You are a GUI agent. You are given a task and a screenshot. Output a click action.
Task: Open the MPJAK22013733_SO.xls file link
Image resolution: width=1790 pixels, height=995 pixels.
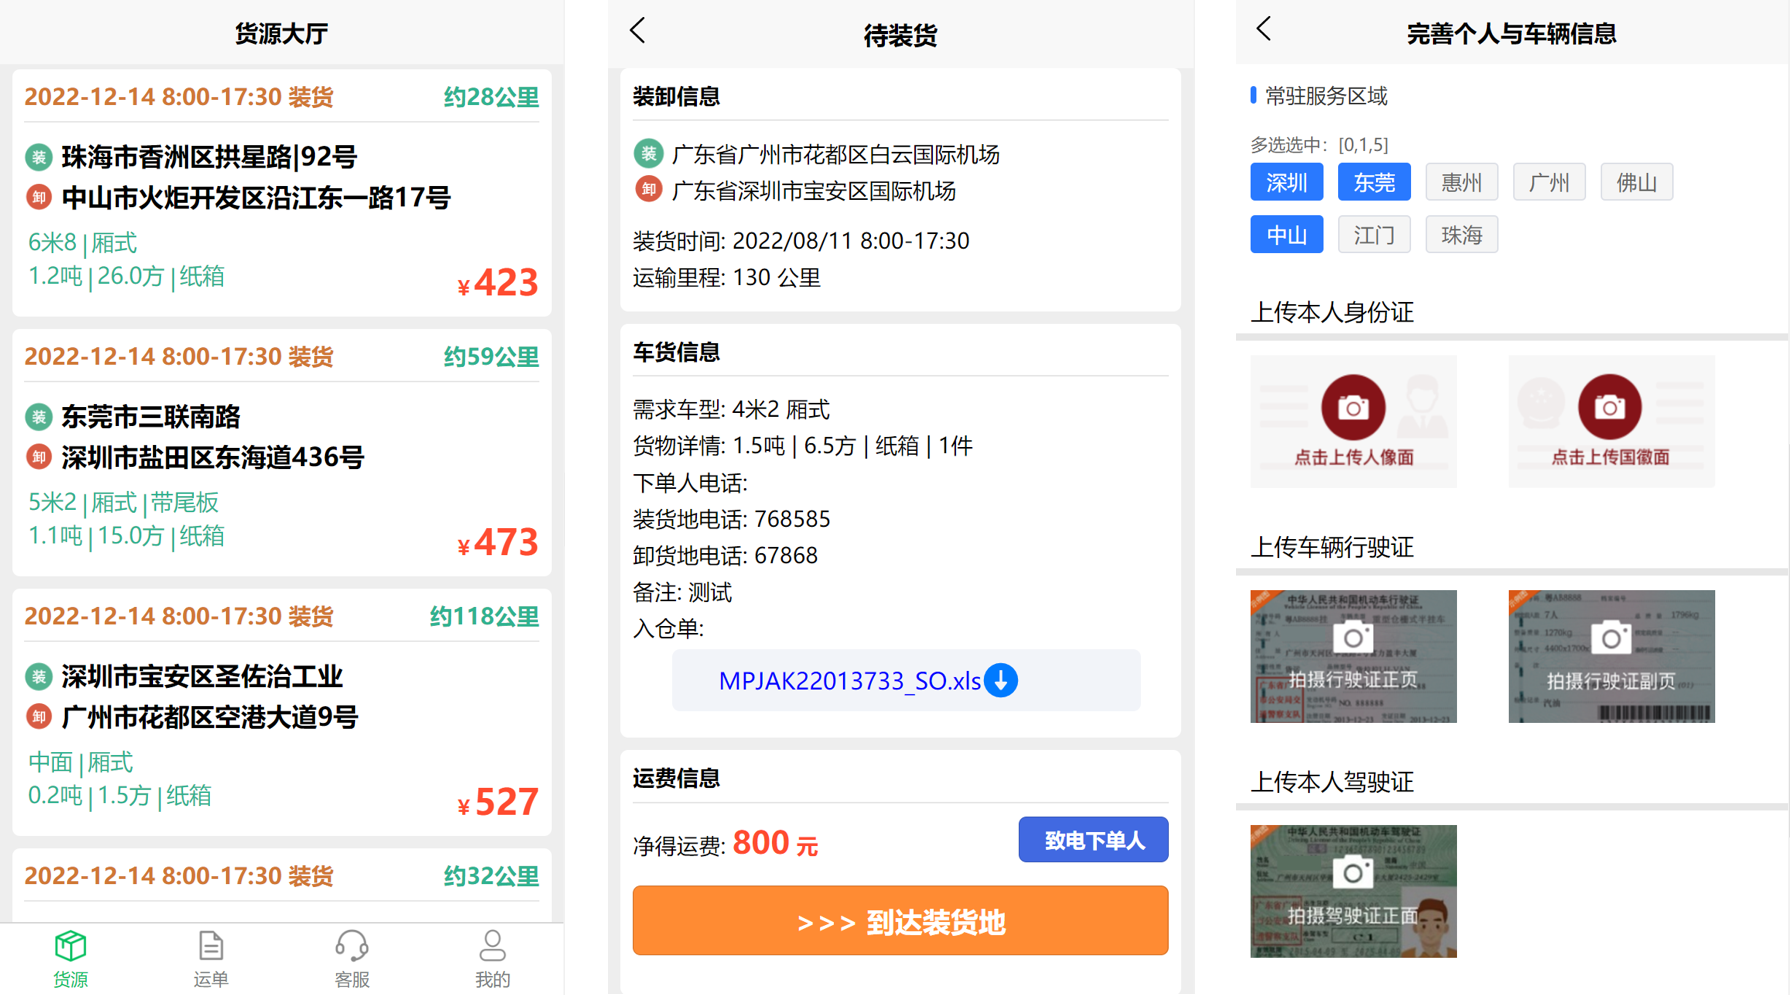pyautogui.click(x=849, y=680)
